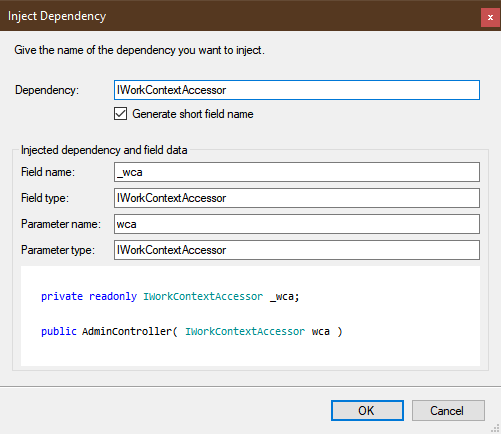Click the Cancel button

448,411
